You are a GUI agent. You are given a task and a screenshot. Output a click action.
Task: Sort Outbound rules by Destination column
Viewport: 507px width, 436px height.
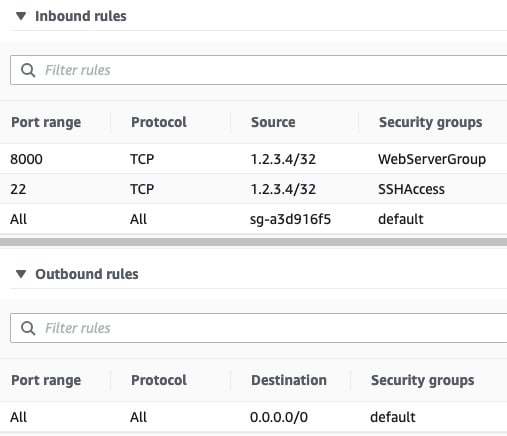click(289, 380)
